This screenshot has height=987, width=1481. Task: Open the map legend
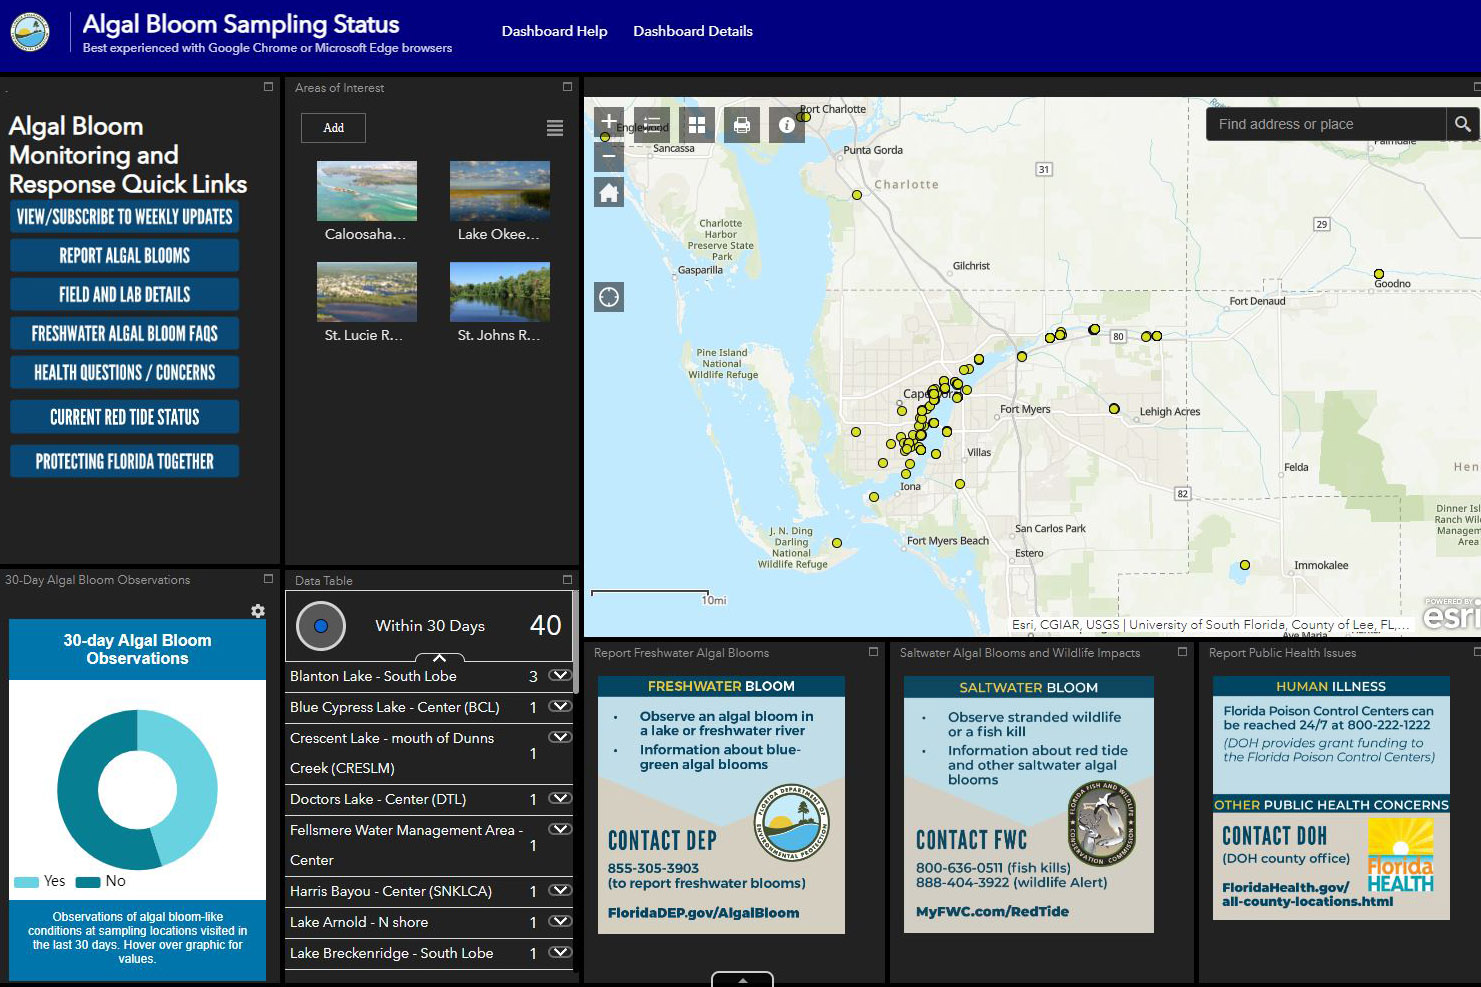pos(652,124)
